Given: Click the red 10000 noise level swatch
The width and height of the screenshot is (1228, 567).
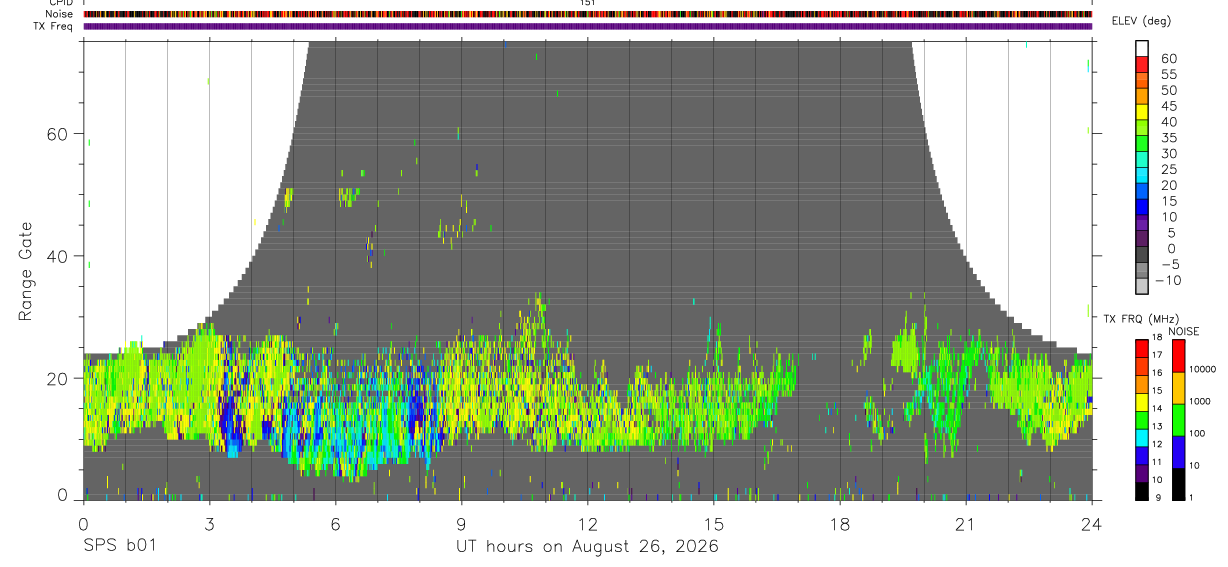Looking at the screenshot, I should click(1178, 356).
